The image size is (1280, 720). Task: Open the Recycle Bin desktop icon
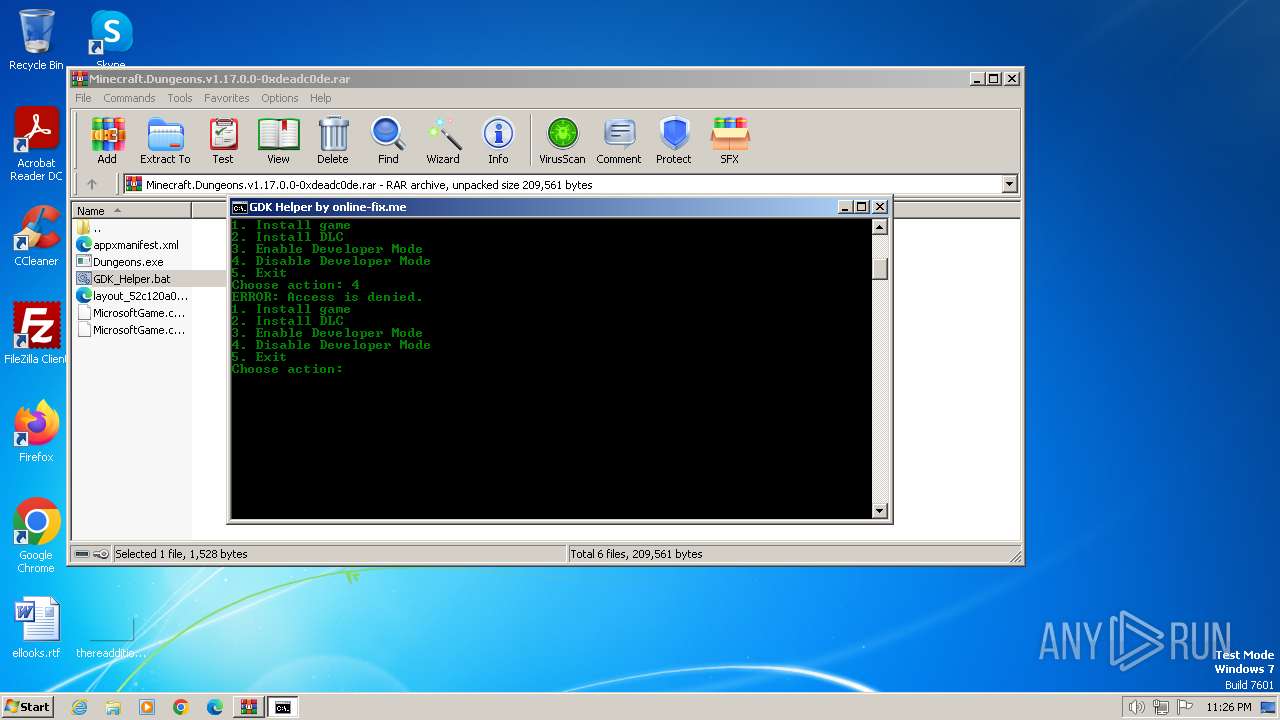point(36,40)
